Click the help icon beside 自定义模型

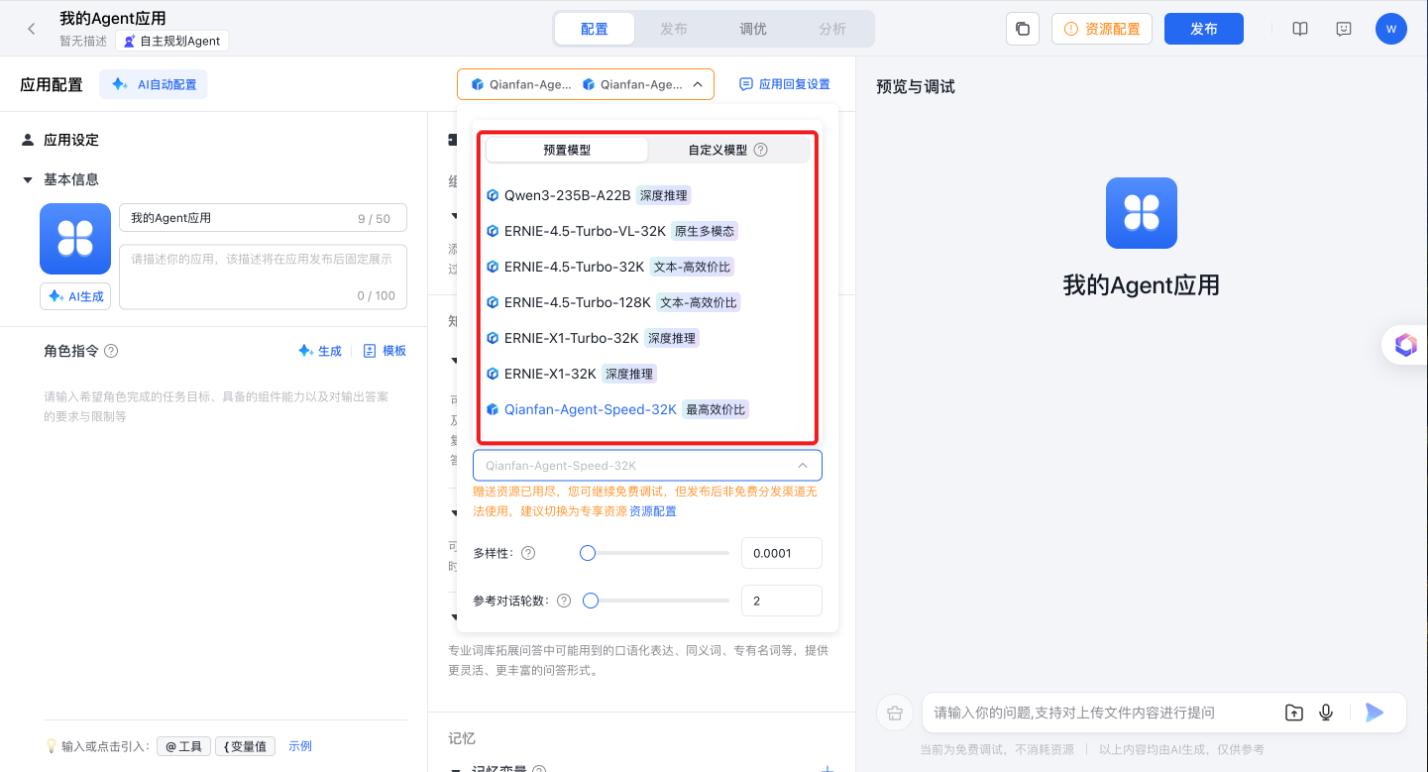coord(760,150)
